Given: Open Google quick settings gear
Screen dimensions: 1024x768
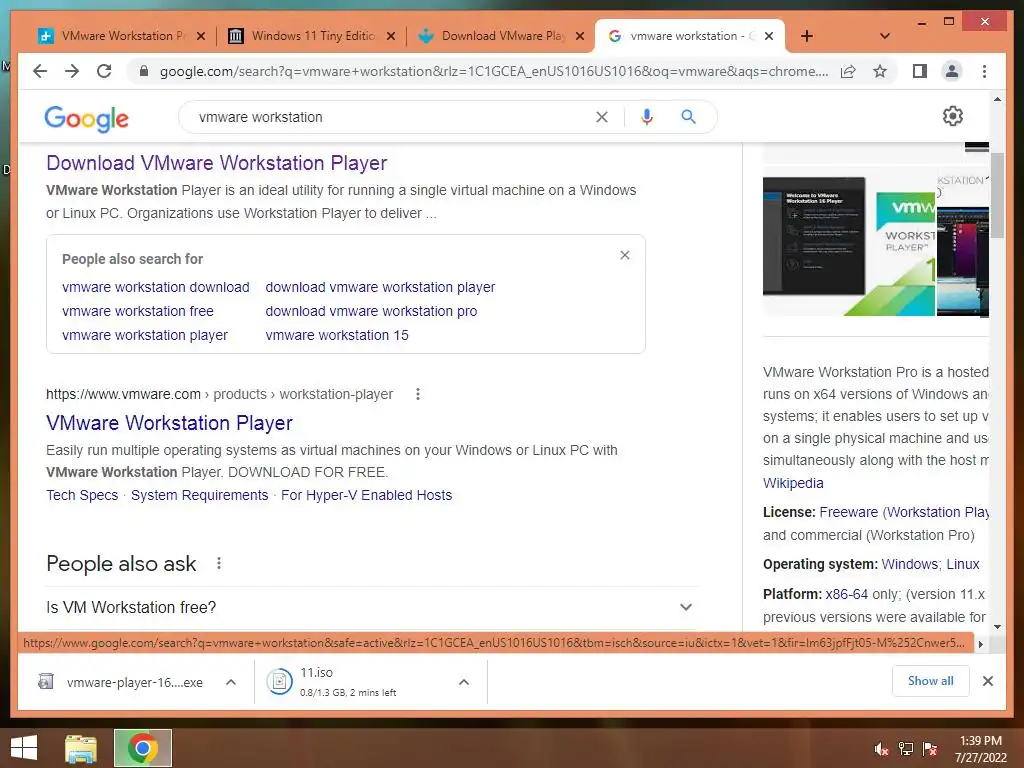Looking at the screenshot, I should 953,116.
